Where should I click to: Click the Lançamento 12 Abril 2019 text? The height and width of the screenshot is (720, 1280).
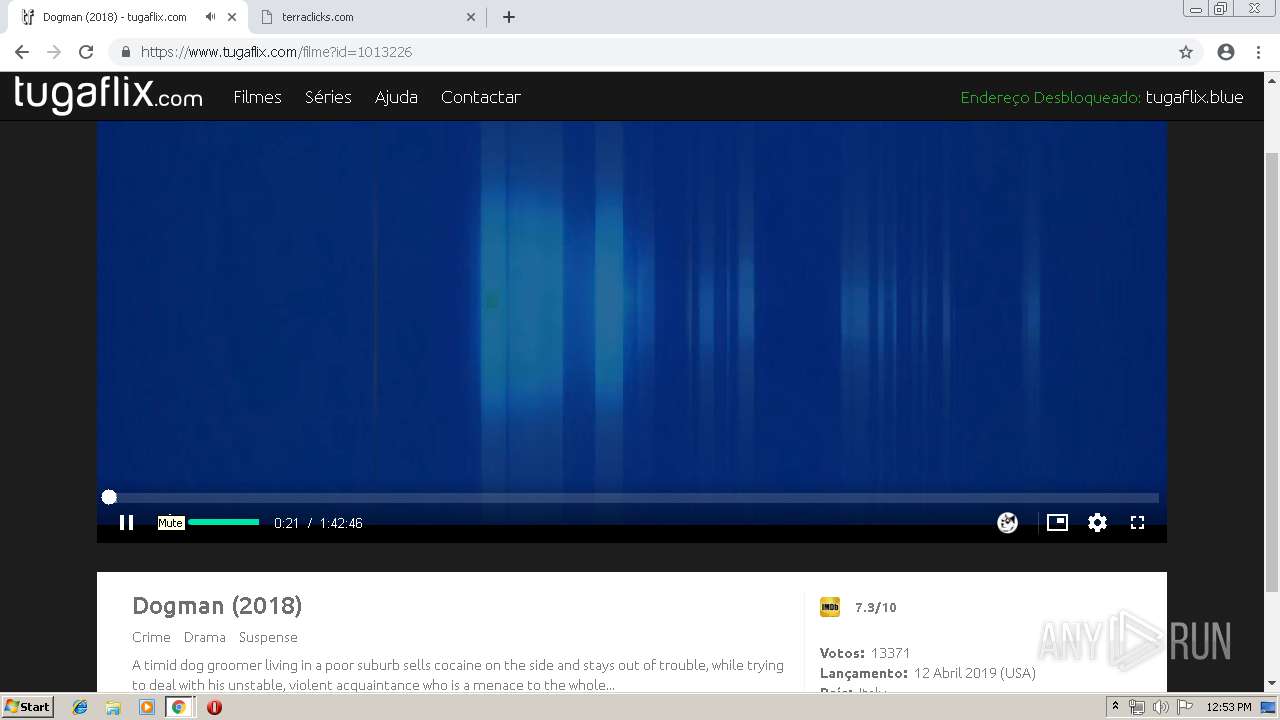click(x=928, y=673)
